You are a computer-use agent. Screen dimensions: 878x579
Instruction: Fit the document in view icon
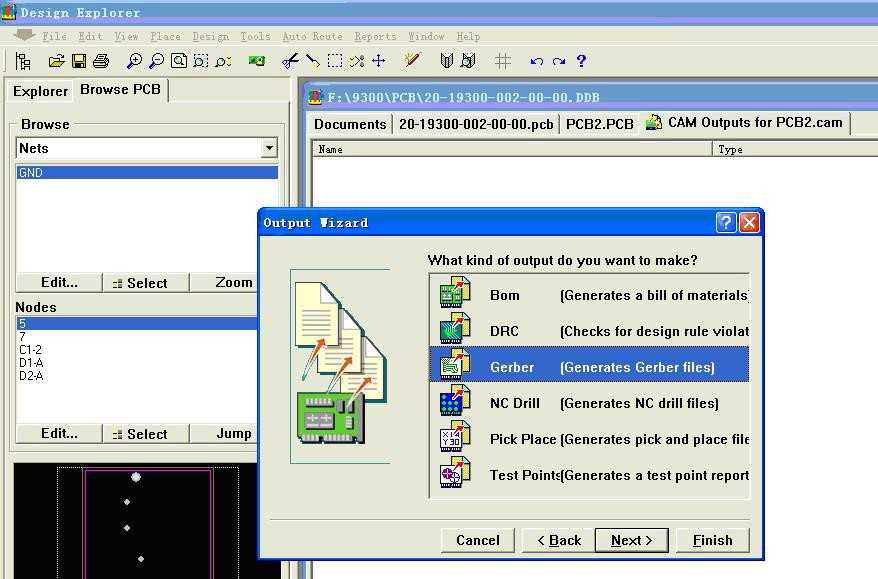(x=179, y=60)
